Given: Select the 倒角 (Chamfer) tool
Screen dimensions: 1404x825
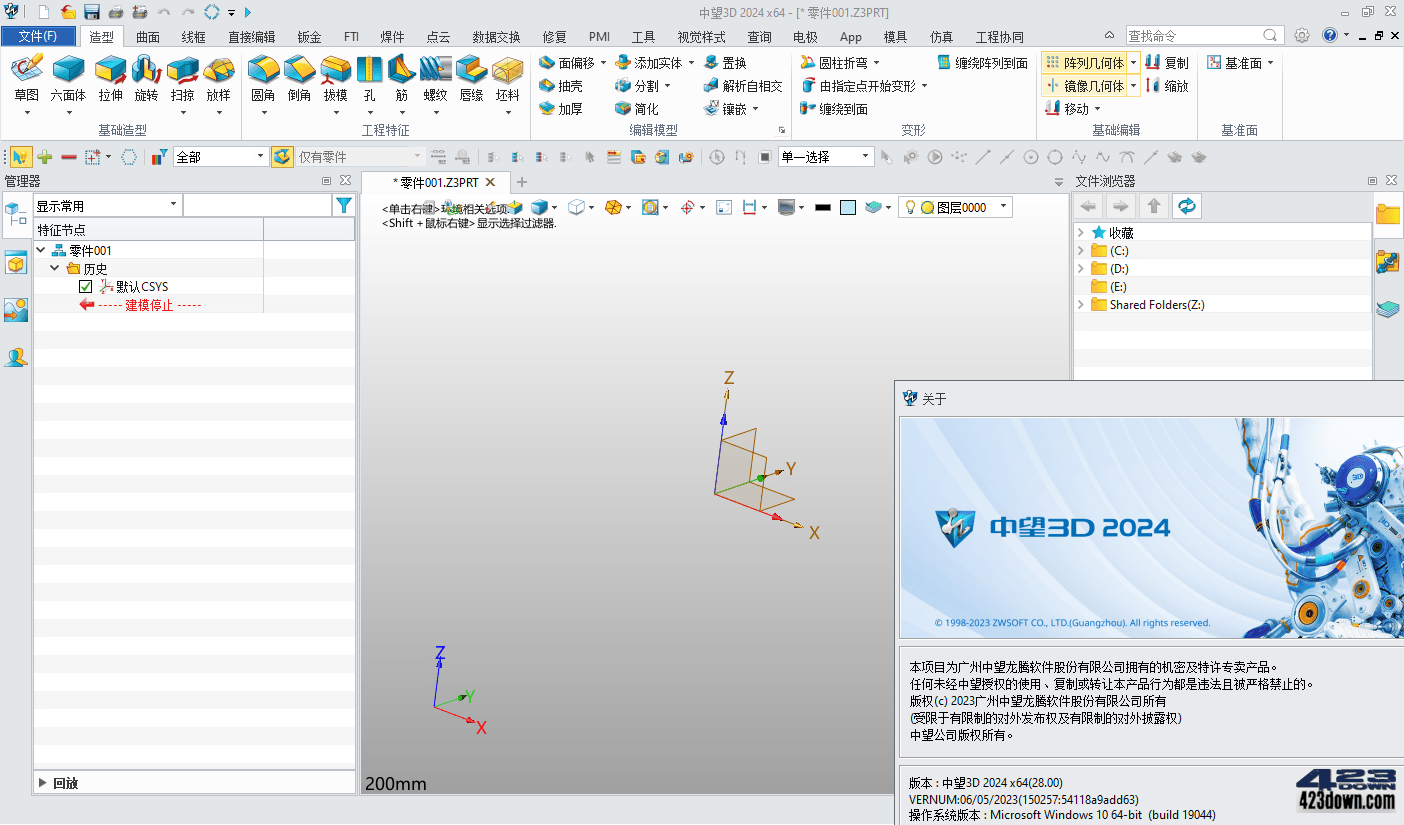Looking at the screenshot, I should click(299, 80).
